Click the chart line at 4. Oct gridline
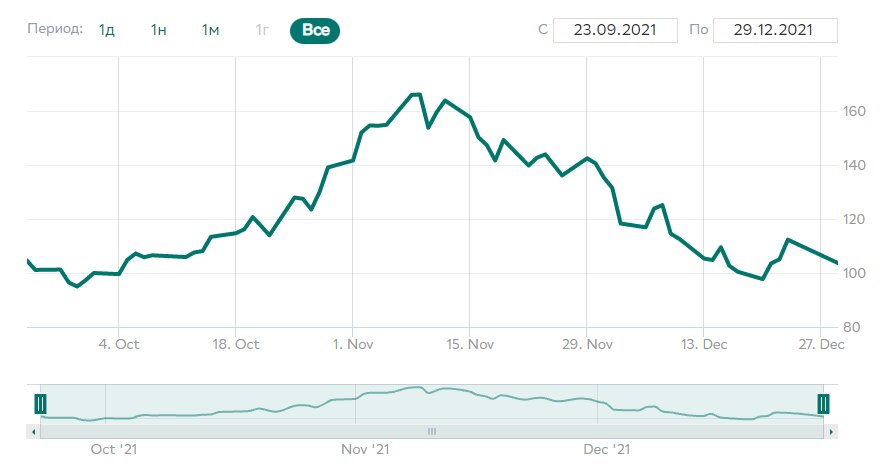Image resolution: width=892 pixels, height=476 pixels. click(x=118, y=273)
